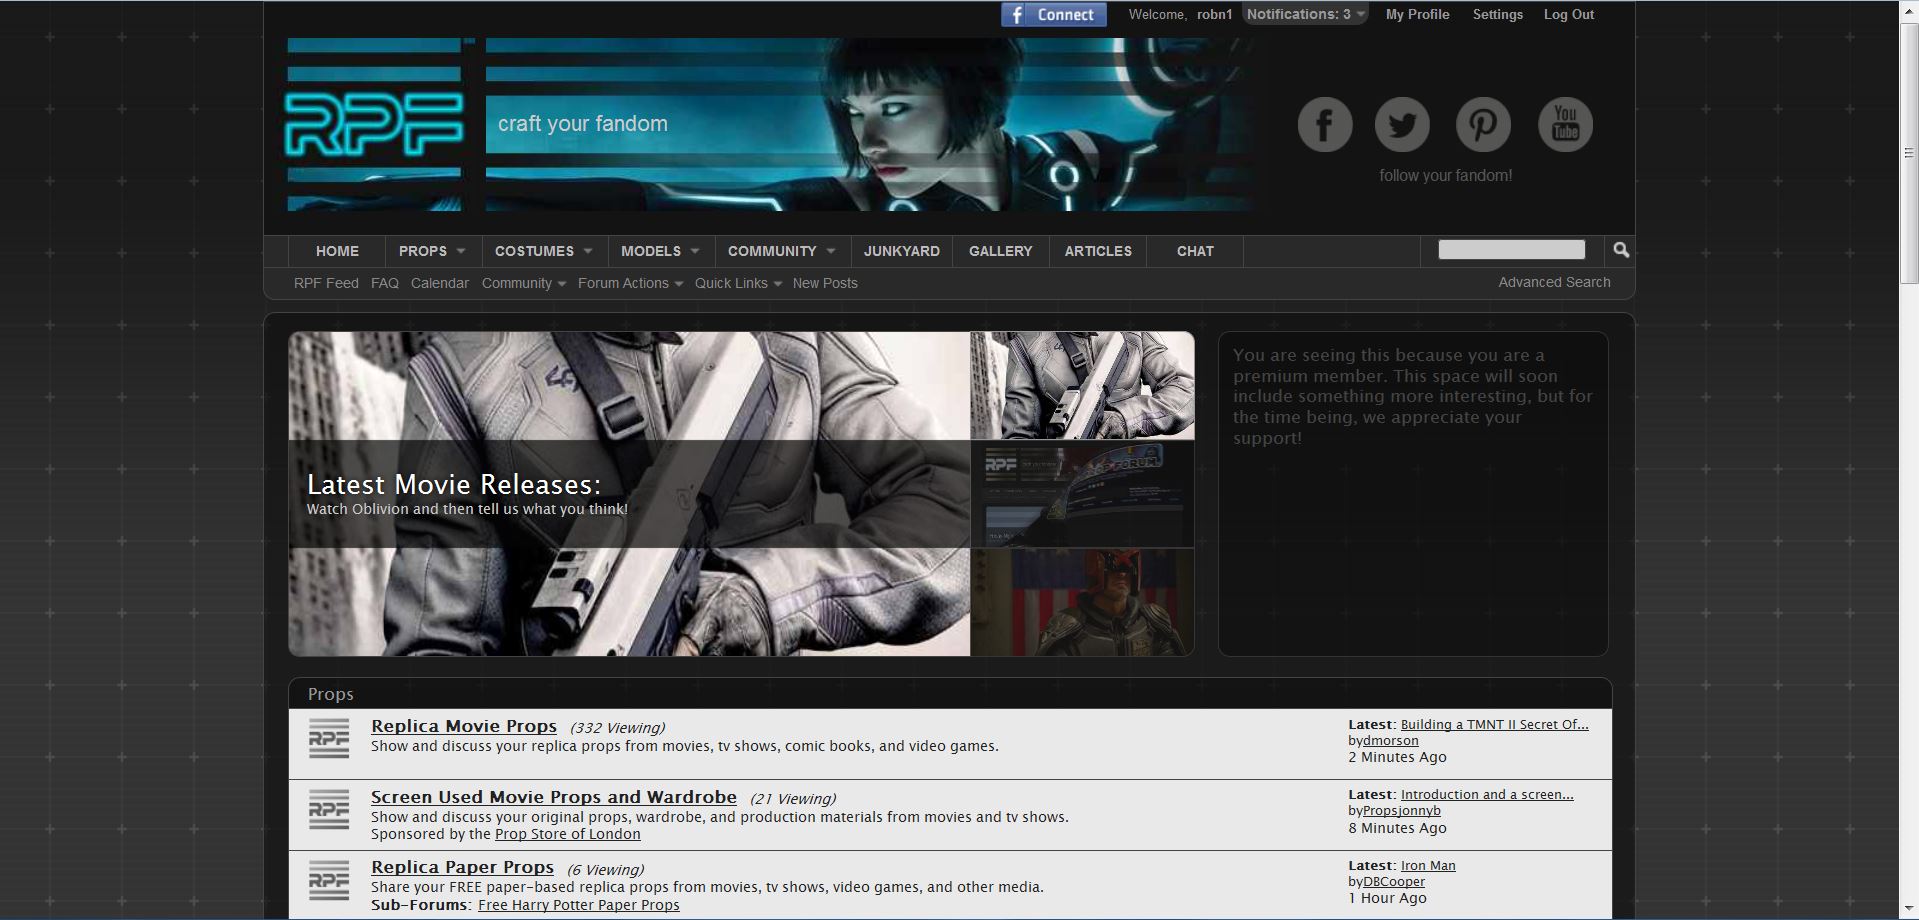This screenshot has width=1919, height=920.
Task: Open the MODELS navigation dropdown
Action: [x=660, y=251]
